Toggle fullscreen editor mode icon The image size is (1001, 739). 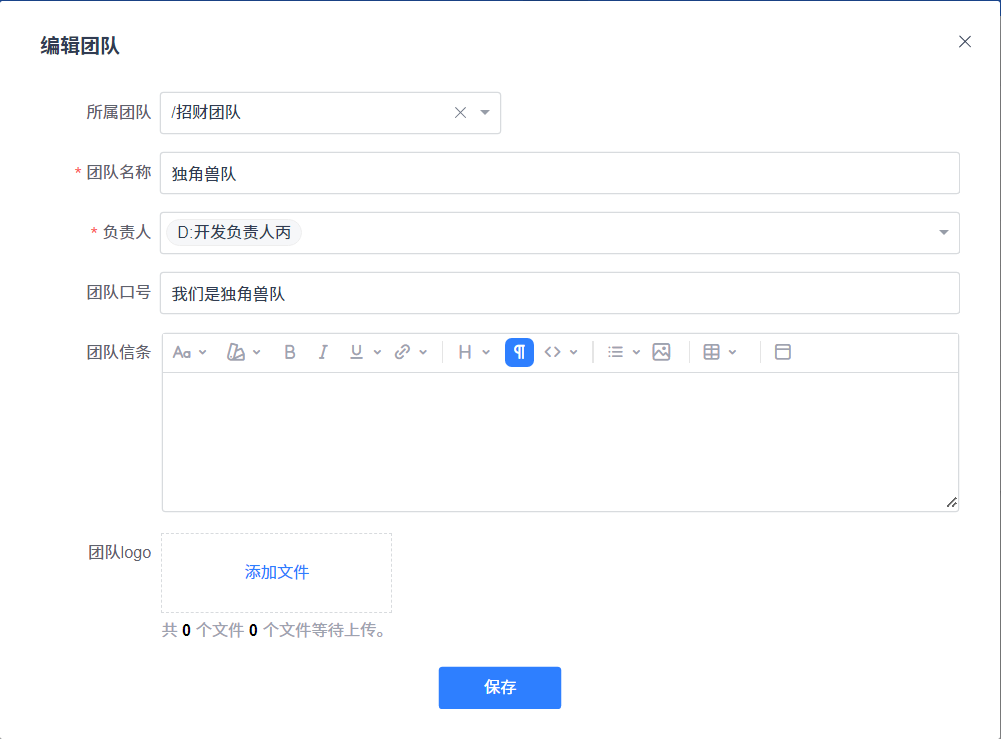pyautogui.click(x=783, y=352)
